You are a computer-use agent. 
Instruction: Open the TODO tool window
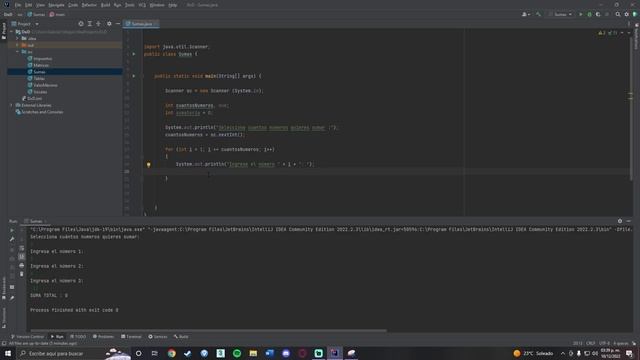click(x=78, y=337)
